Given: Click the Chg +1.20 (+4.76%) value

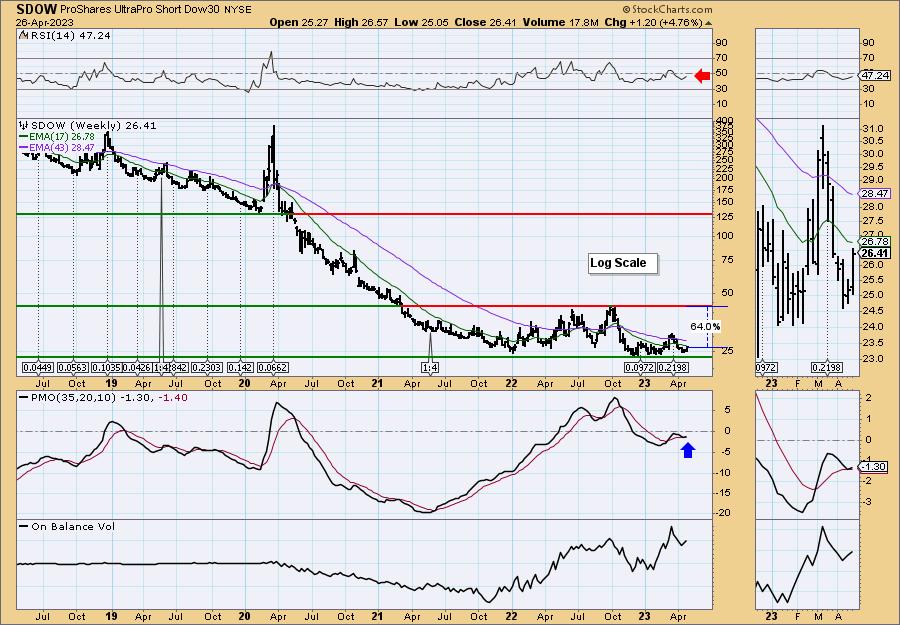Looking at the screenshot, I should 654,22.
